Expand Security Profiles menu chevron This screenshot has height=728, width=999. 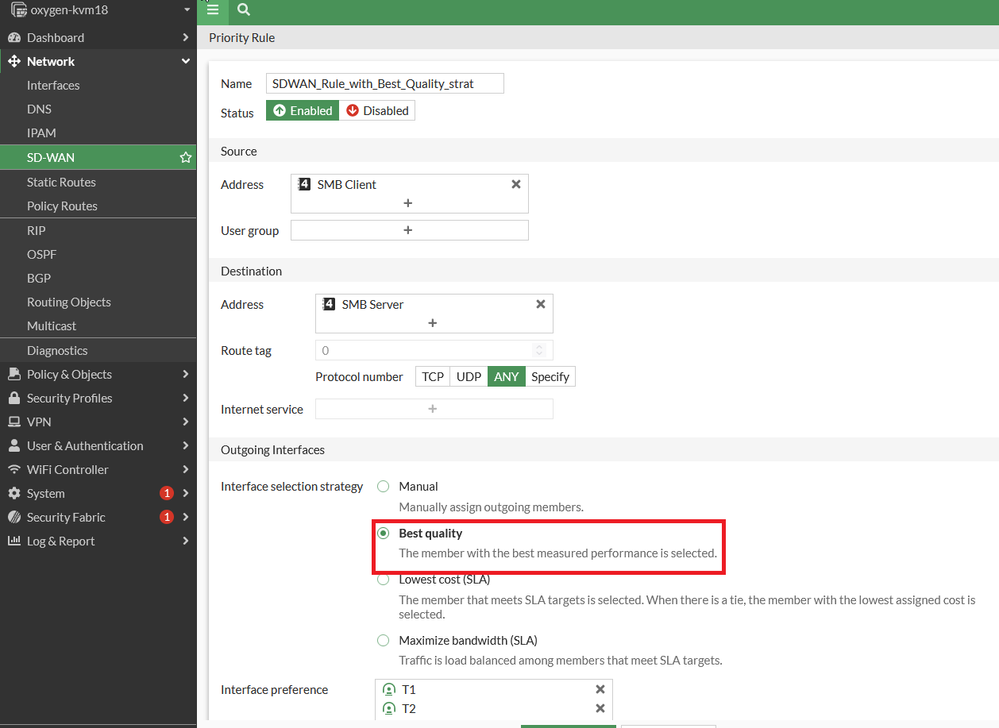coord(185,398)
